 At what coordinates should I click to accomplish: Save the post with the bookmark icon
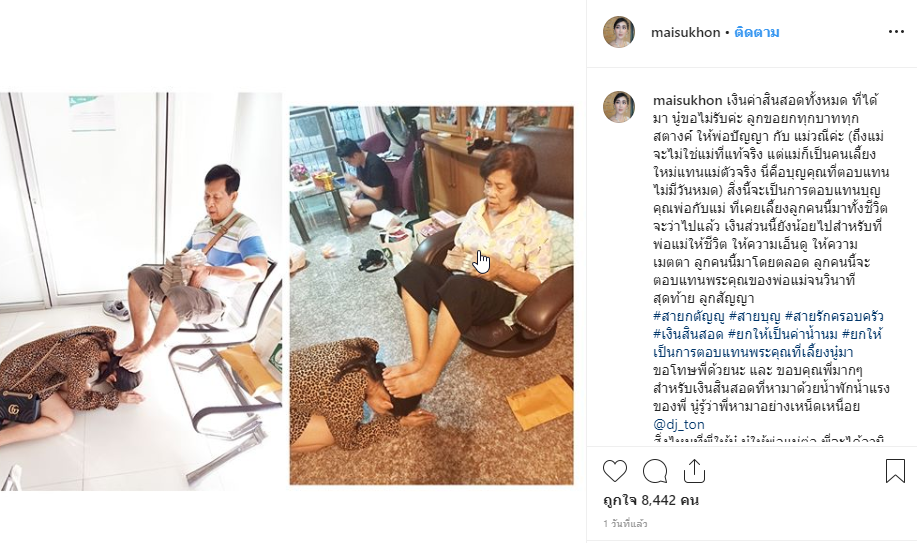click(895, 470)
